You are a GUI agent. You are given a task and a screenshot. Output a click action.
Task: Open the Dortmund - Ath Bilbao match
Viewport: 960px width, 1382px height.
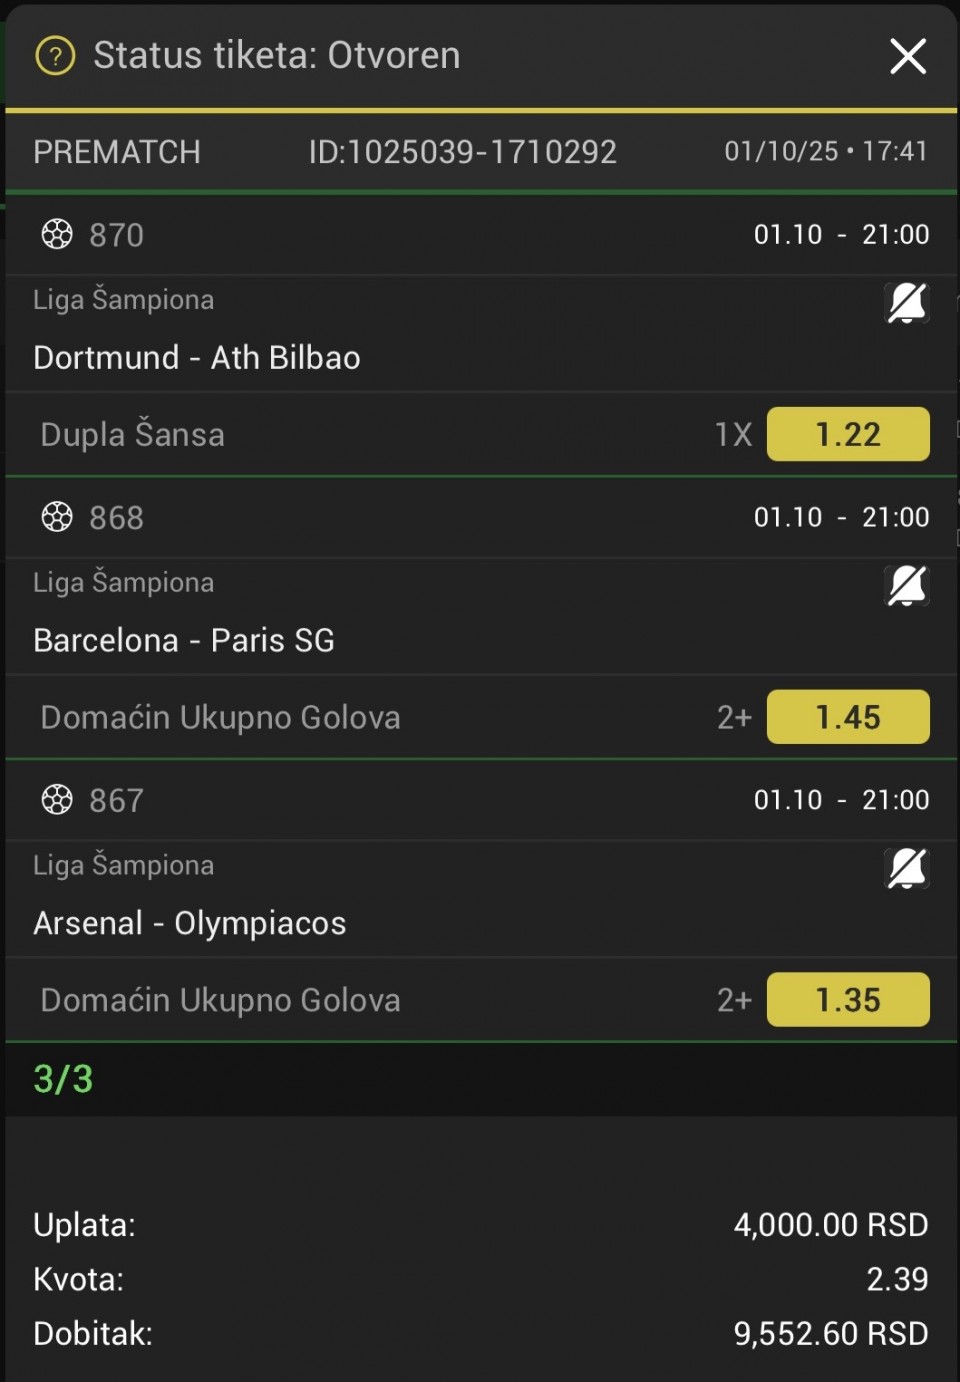197,358
